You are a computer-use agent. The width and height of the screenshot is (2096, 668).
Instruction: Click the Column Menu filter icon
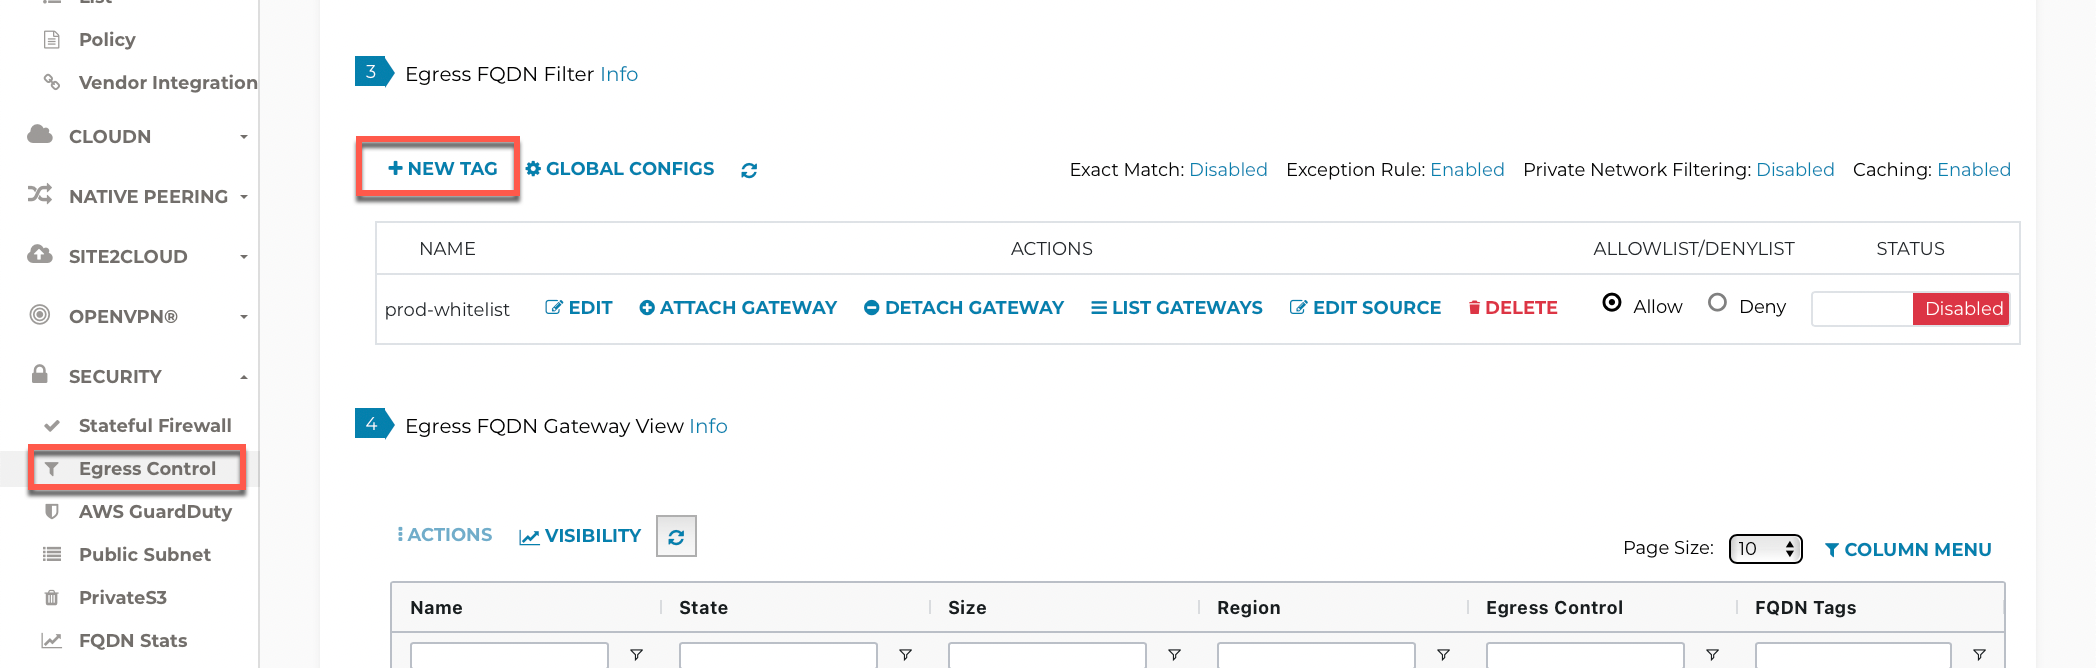coord(1832,549)
